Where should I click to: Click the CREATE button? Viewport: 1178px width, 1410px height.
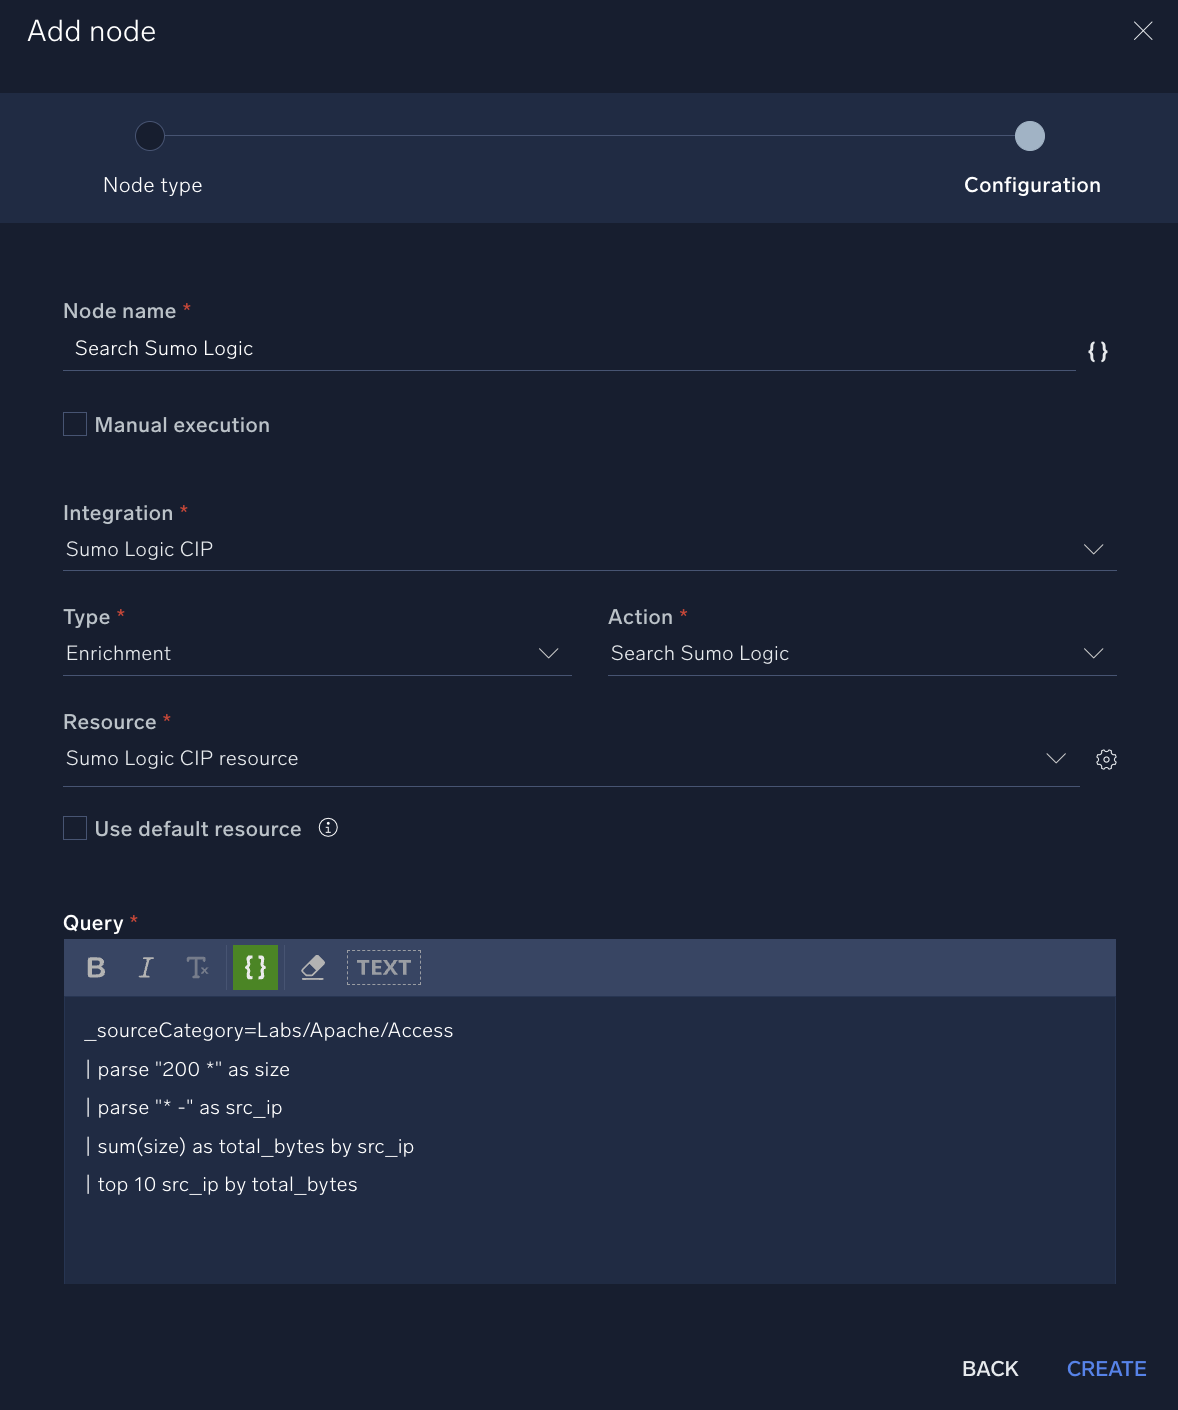click(1106, 1369)
